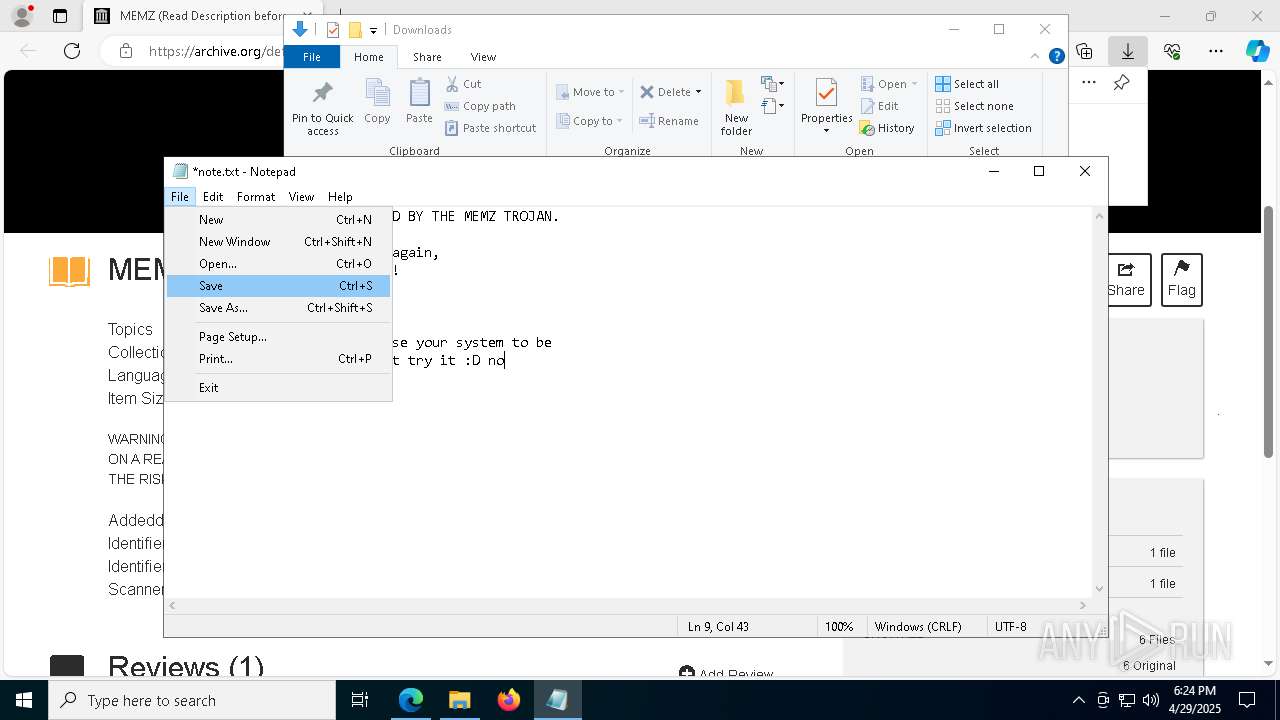Click pin icon in downloads panel
This screenshot has width=1280, height=720.
tap(1121, 83)
